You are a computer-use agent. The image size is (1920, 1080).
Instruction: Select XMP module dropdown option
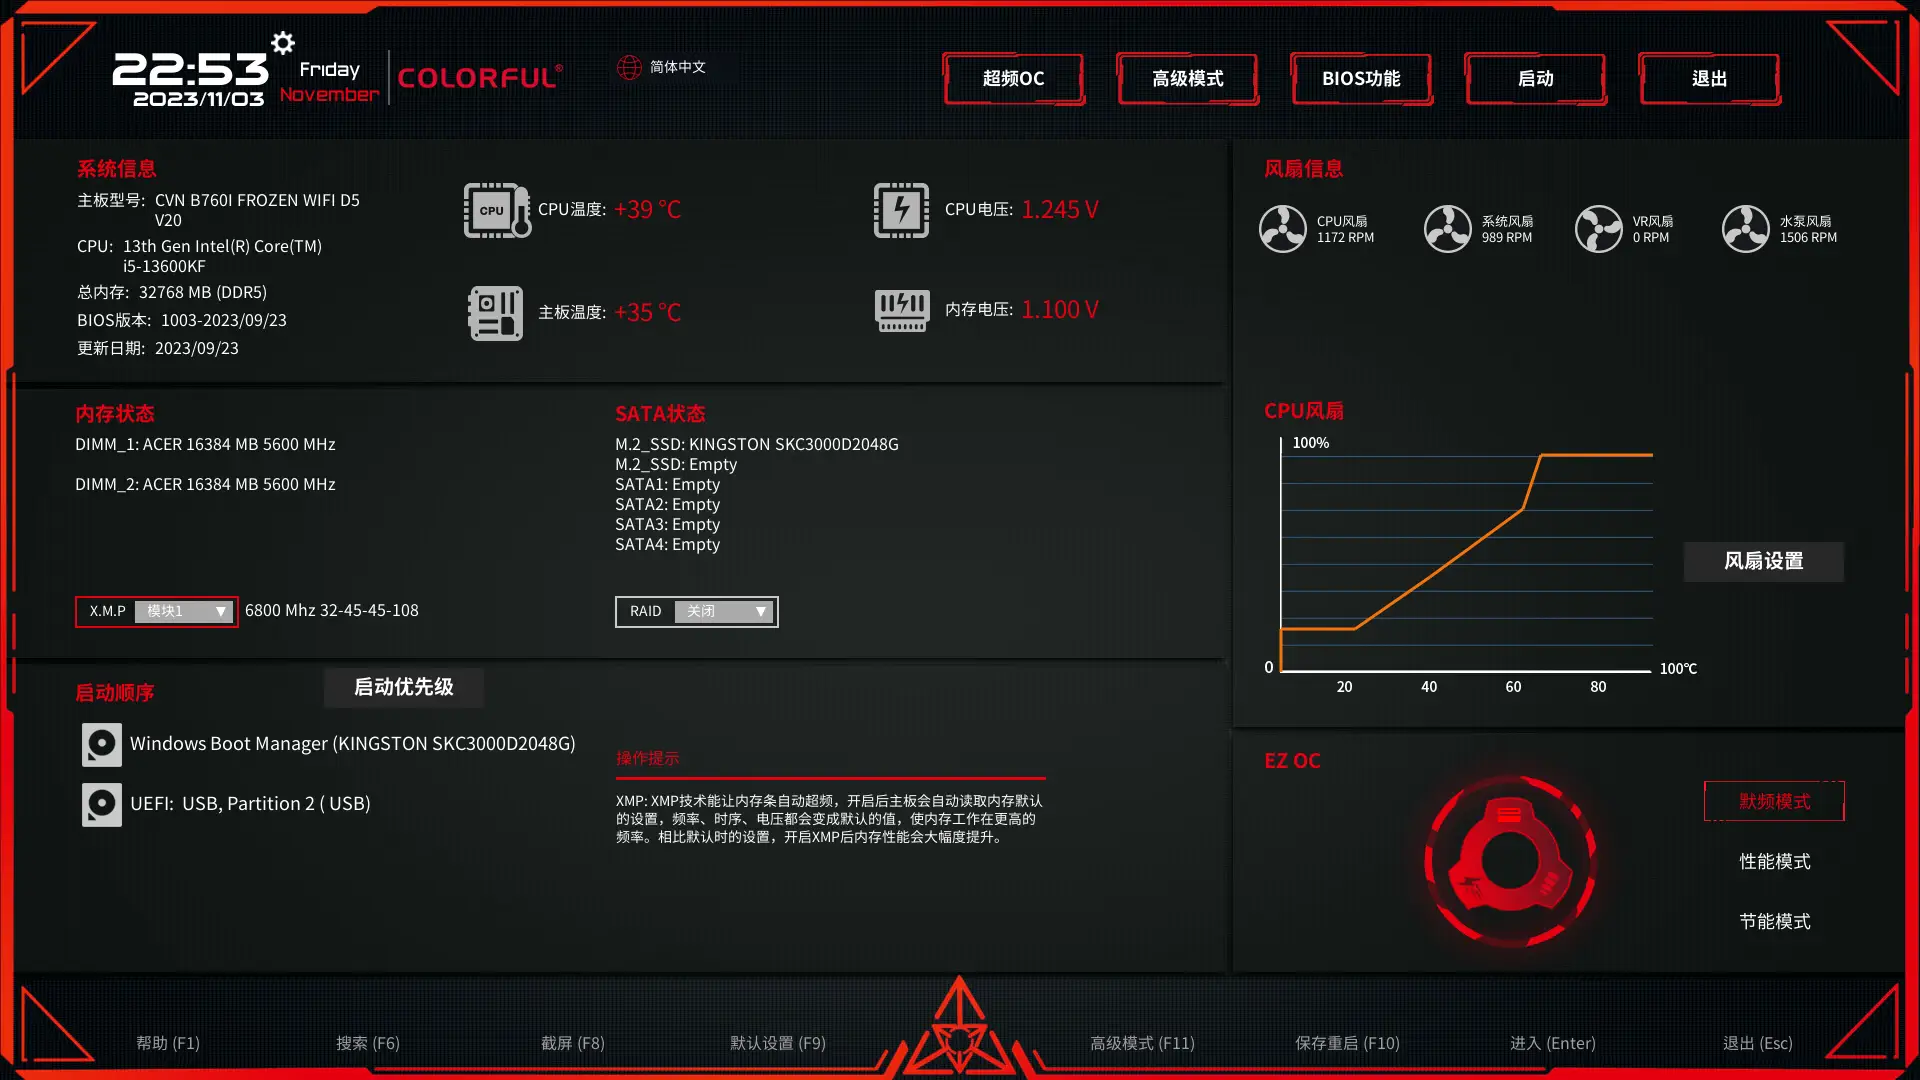click(183, 611)
